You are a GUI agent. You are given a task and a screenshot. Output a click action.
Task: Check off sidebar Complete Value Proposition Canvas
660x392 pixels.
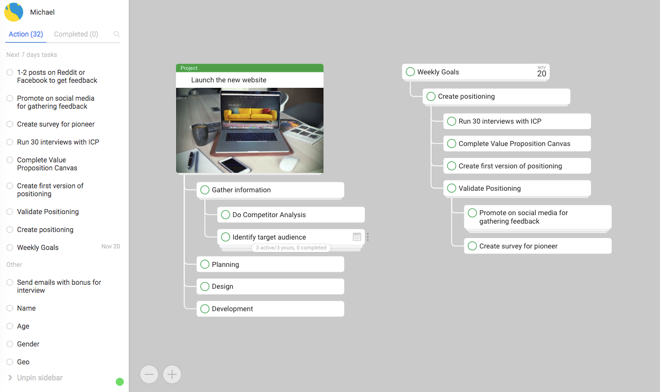click(x=9, y=160)
